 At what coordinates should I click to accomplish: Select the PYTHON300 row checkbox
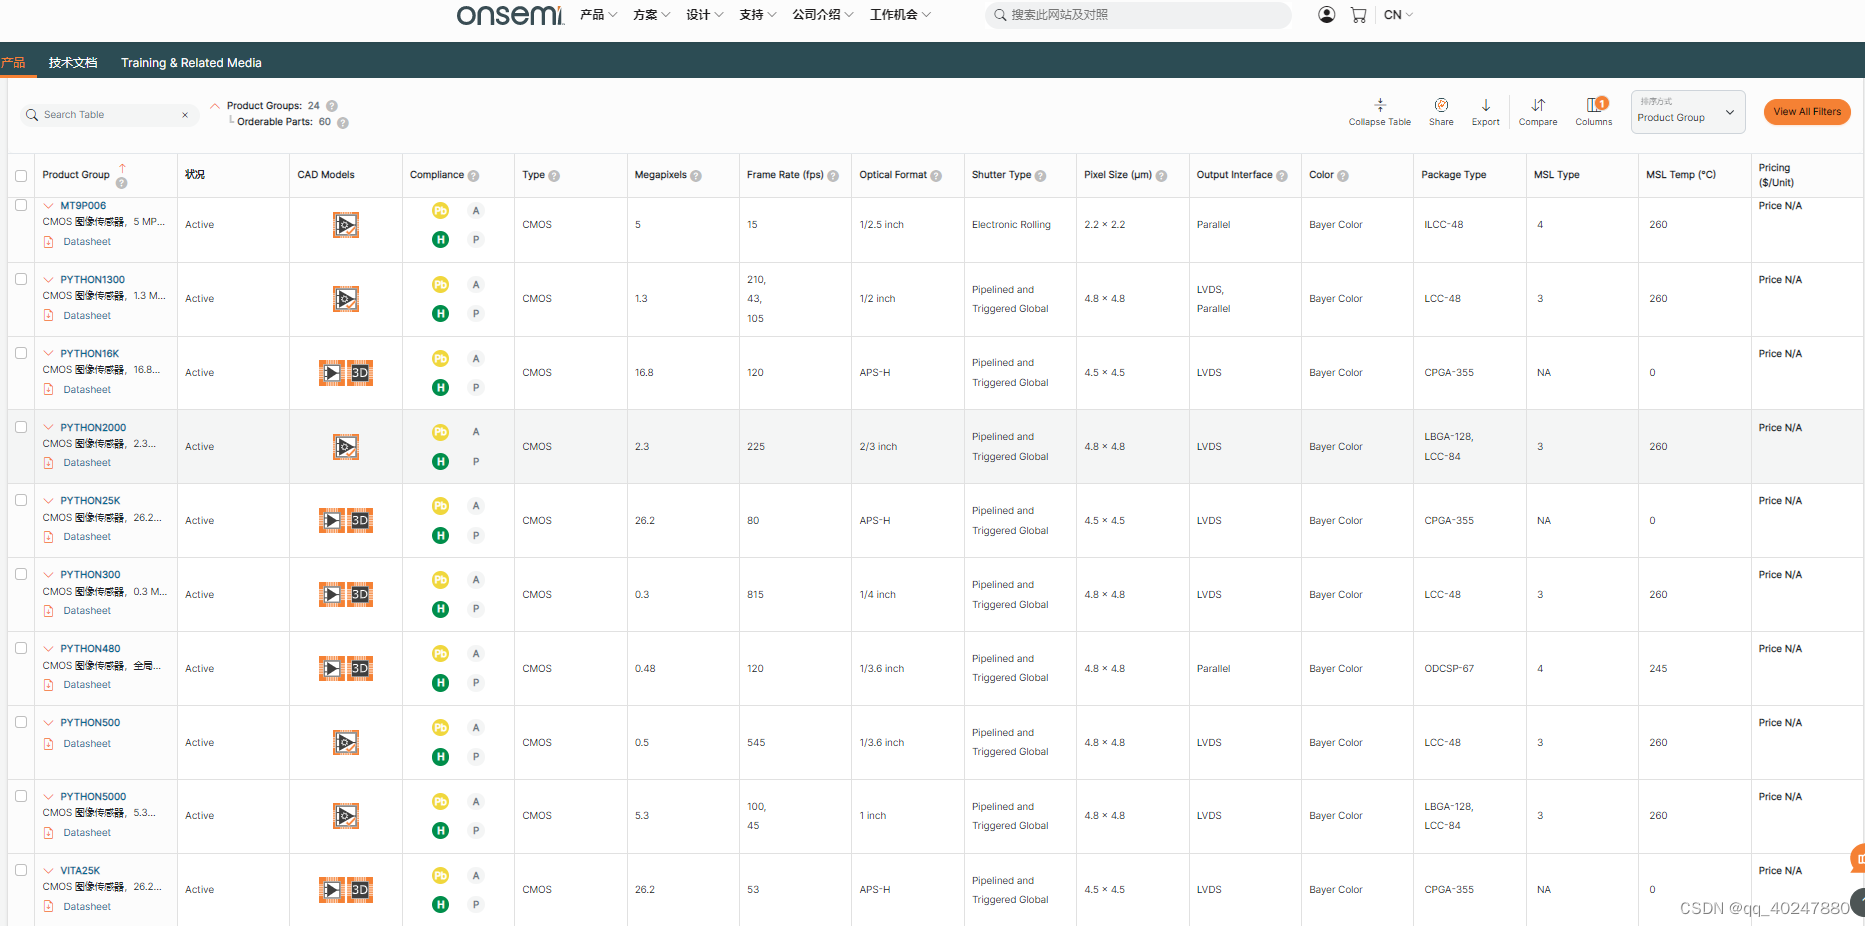pos(21,574)
